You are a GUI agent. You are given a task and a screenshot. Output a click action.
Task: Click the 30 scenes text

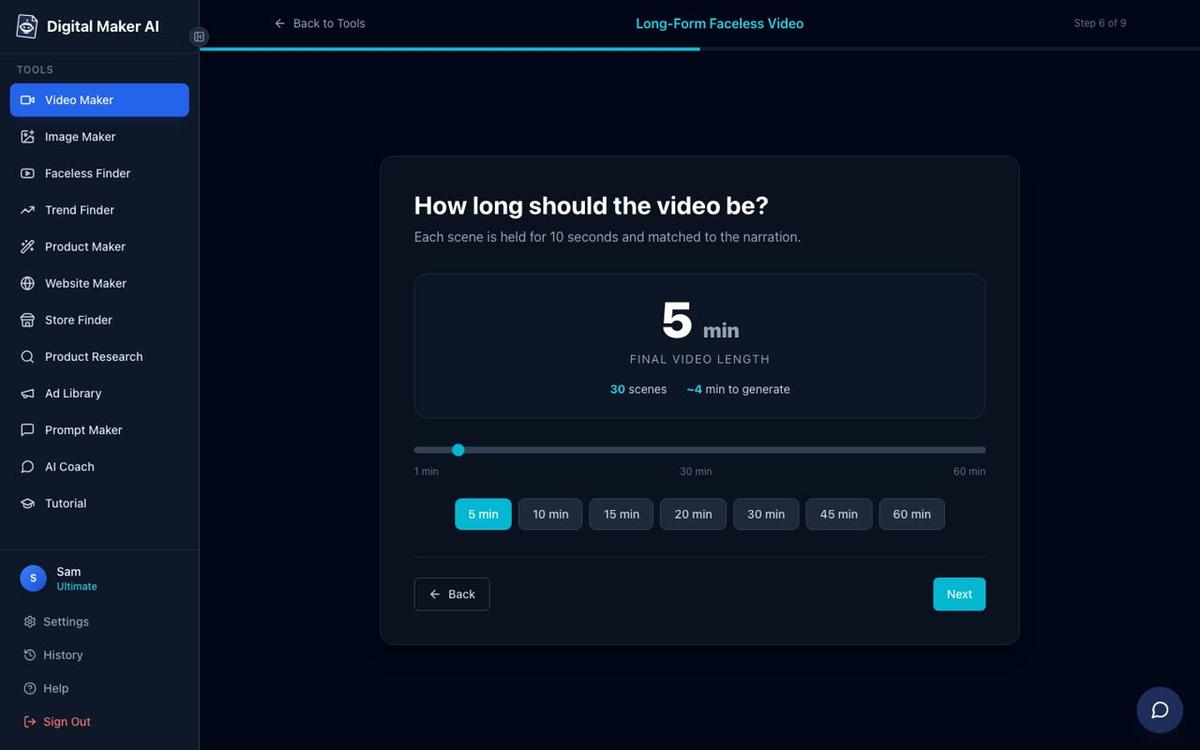(638, 389)
